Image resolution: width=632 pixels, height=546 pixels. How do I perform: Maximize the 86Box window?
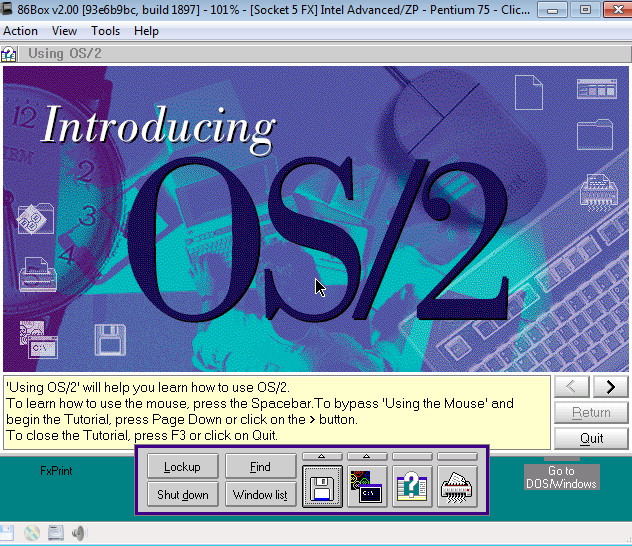pyautogui.click(x=585, y=10)
